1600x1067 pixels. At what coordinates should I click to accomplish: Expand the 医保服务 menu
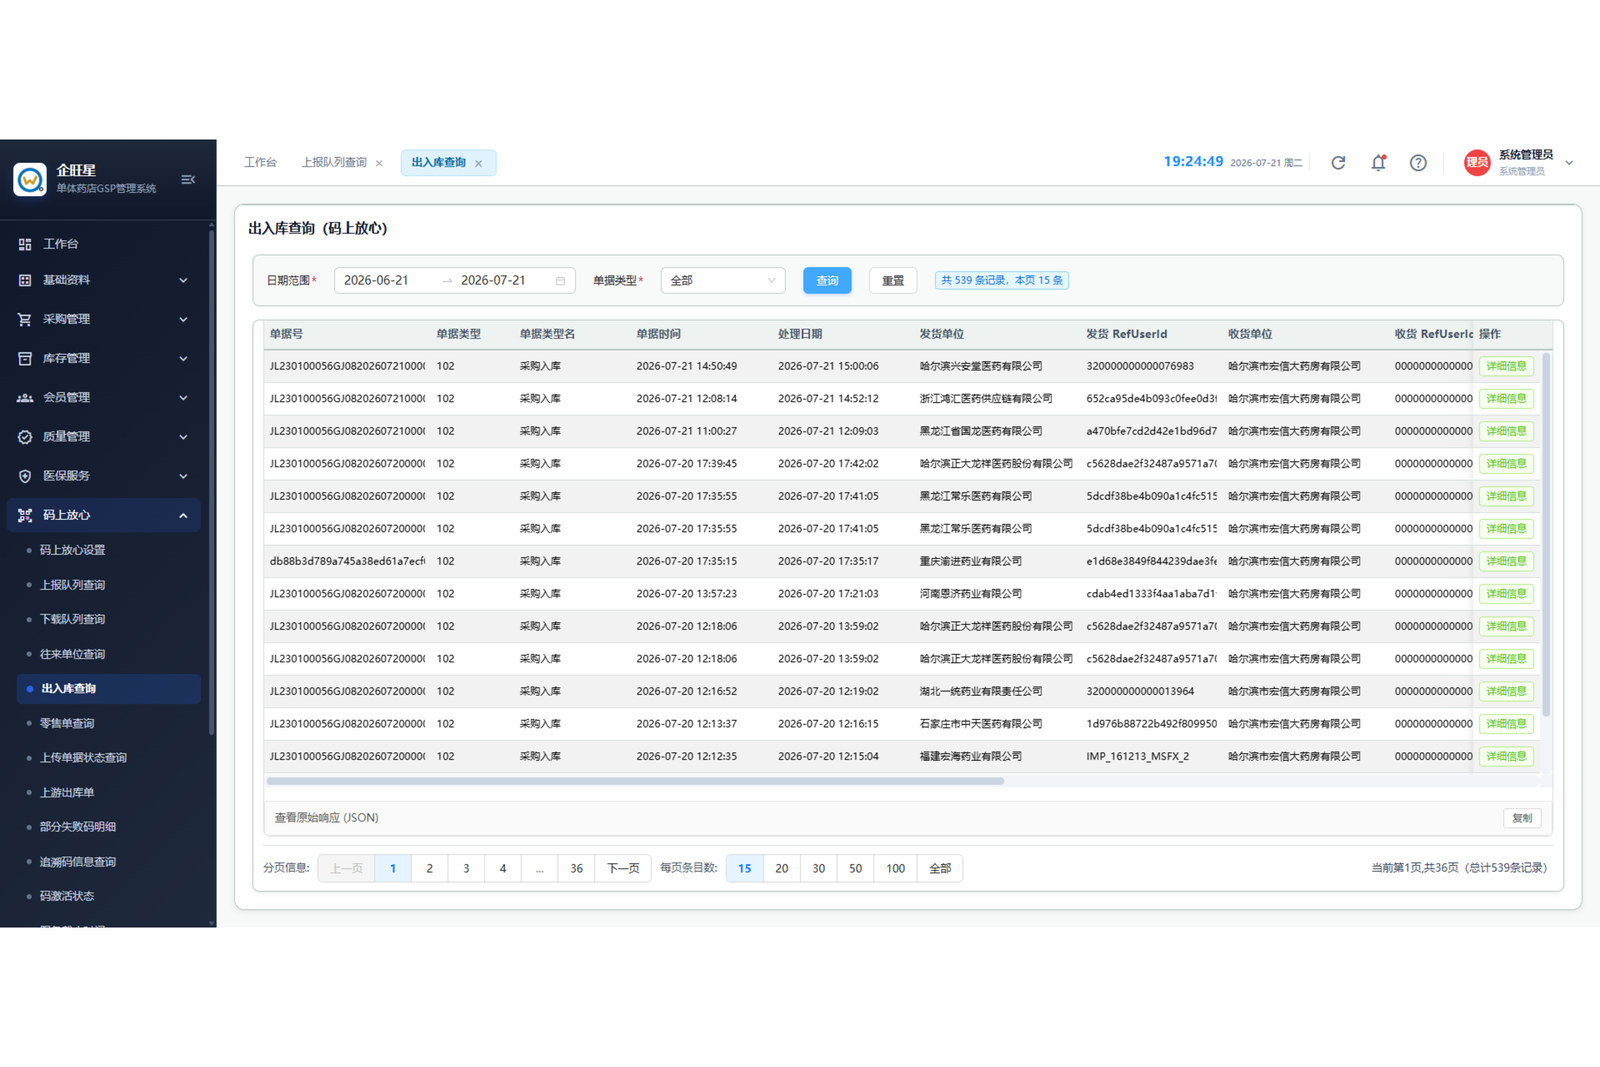[183, 476]
